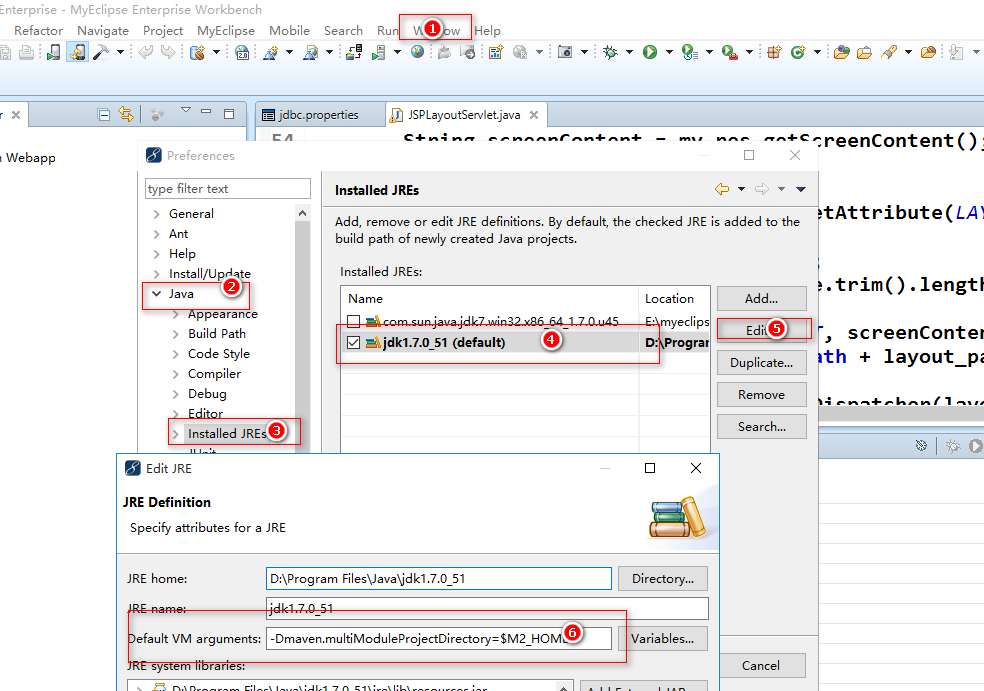Click the flashlight Search icon
Image resolution: width=984 pixels, height=691 pixels.
click(889, 52)
